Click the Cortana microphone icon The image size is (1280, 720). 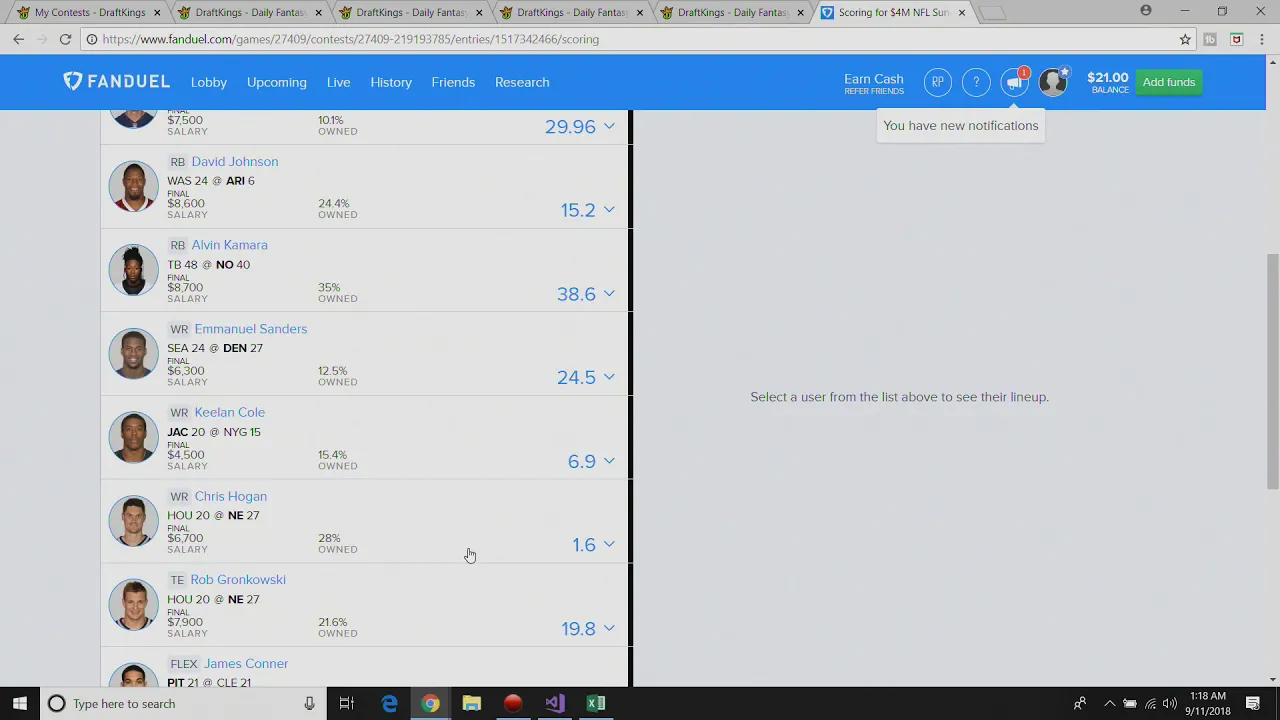(309, 704)
